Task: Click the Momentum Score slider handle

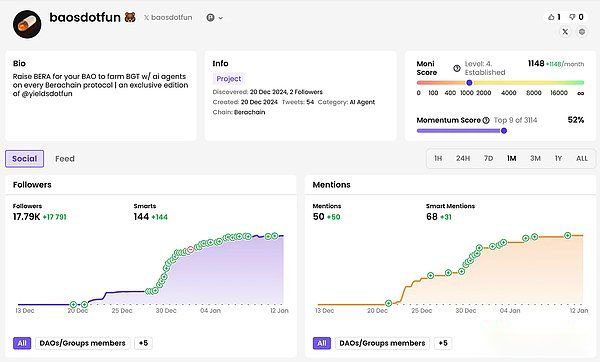Action: (x=504, y=130)
